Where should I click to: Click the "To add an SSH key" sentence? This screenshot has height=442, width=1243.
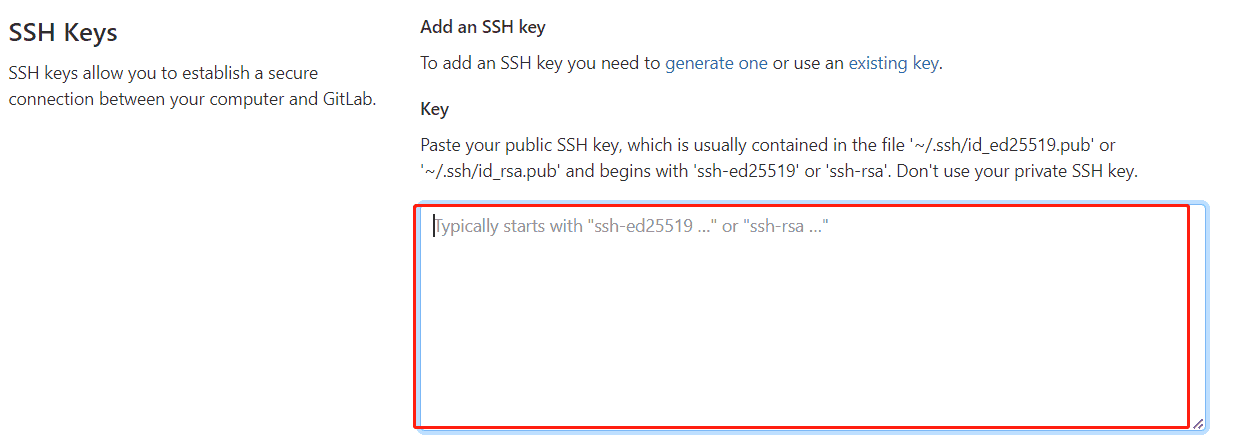[540, 63]
